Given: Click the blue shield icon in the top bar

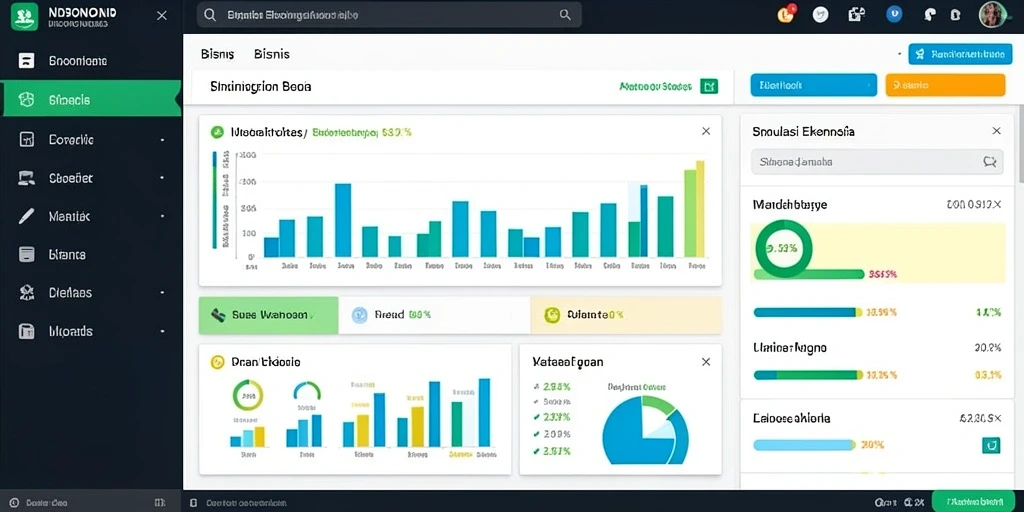Looking at the screenshot, I should coord(893,14).
